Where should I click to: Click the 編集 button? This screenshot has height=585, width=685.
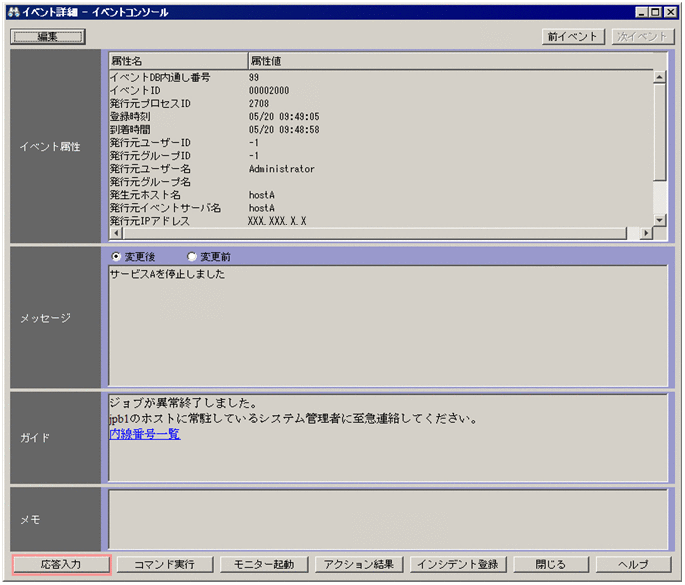(48, 37)
